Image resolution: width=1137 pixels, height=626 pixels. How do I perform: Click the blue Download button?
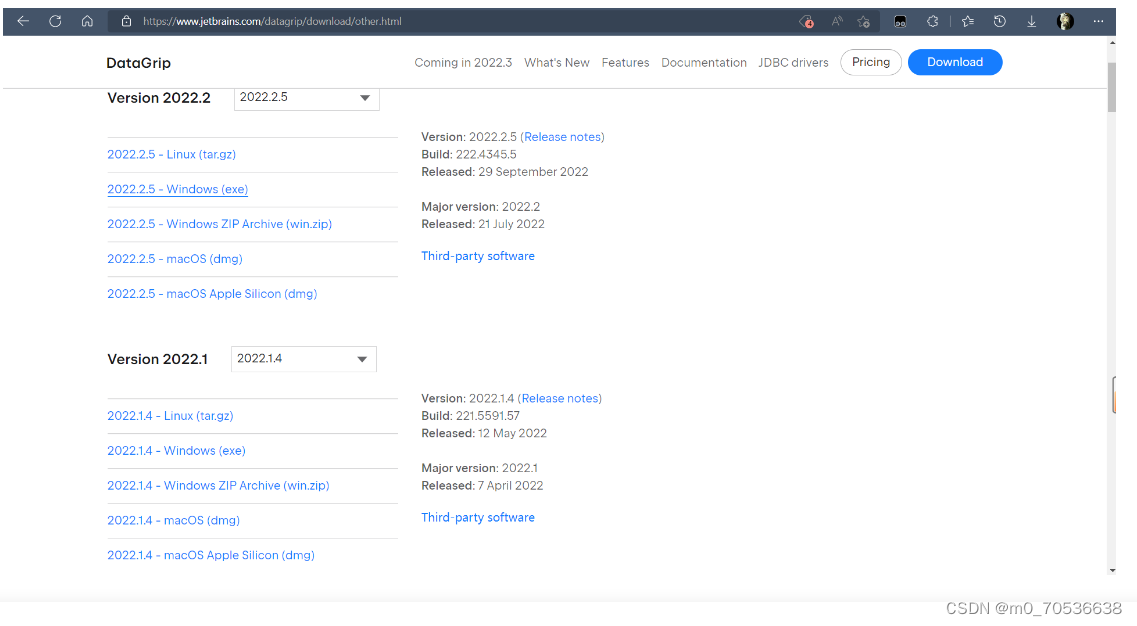click(955, 62)
